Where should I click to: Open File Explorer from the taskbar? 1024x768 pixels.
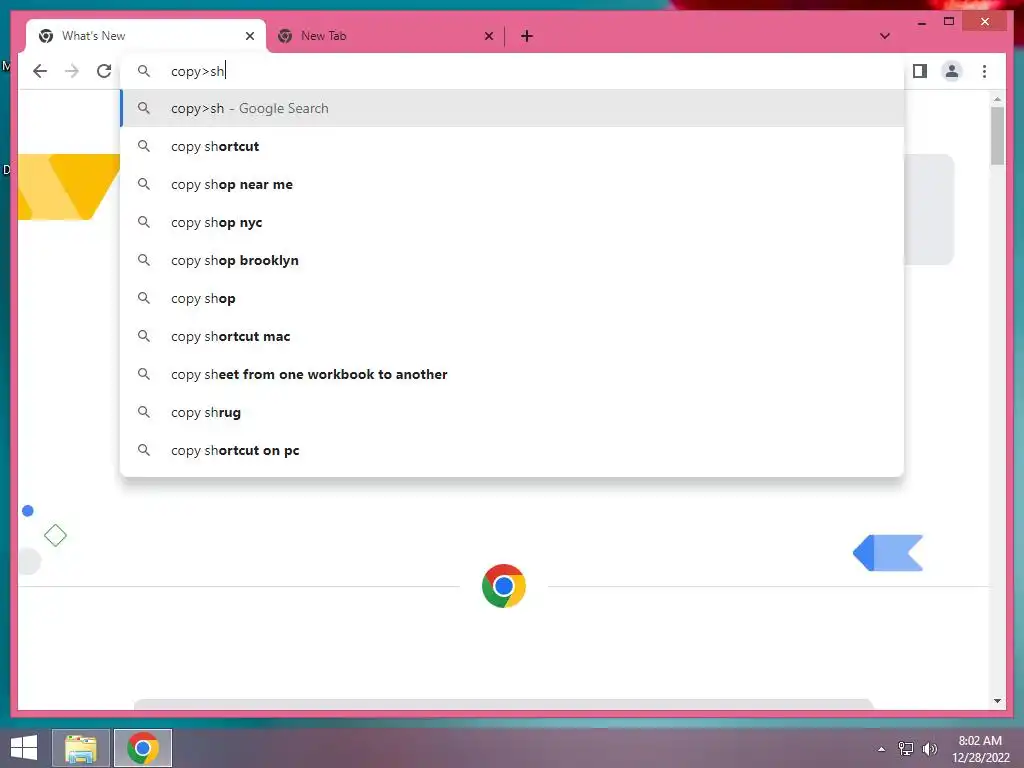pos(81,748)
